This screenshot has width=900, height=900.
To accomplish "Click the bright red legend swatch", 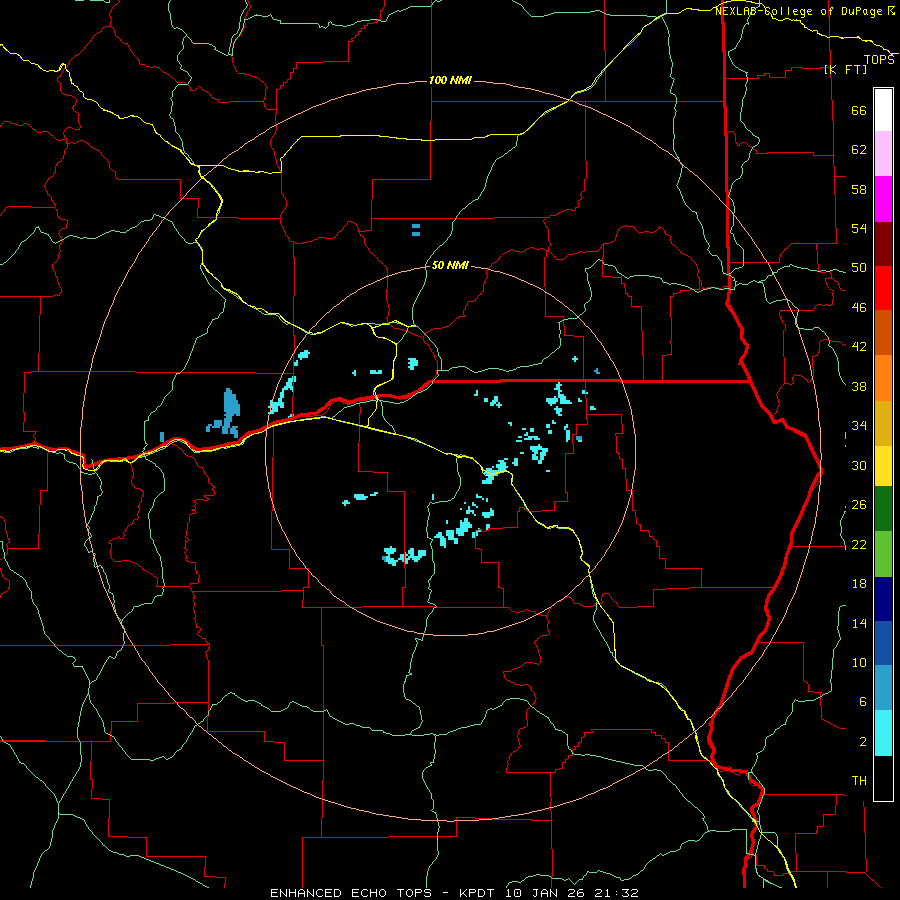I will (x=883, y=288).
